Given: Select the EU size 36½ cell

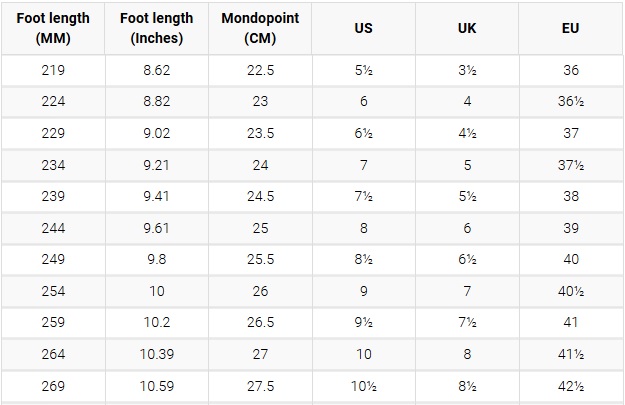Looking at the screenshot, I should tap(571, 101).
